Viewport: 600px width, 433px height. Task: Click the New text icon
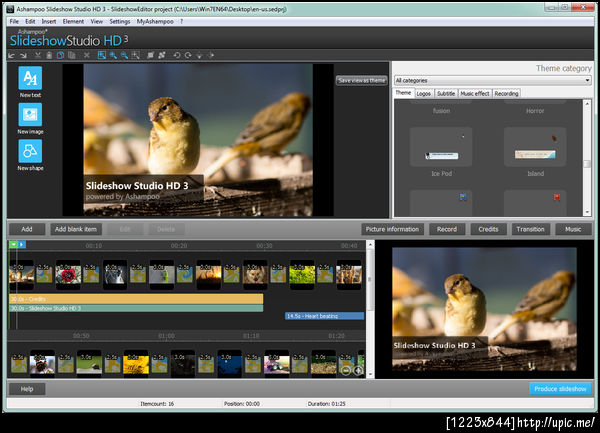point(29,78)
